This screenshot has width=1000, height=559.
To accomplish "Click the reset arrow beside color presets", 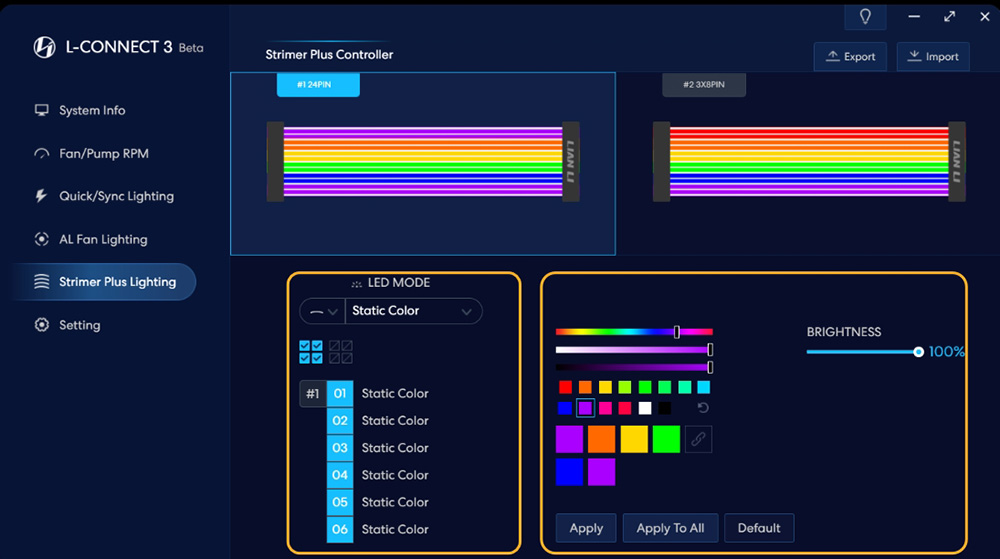I will pyautogui.click(x=703, y=408).
